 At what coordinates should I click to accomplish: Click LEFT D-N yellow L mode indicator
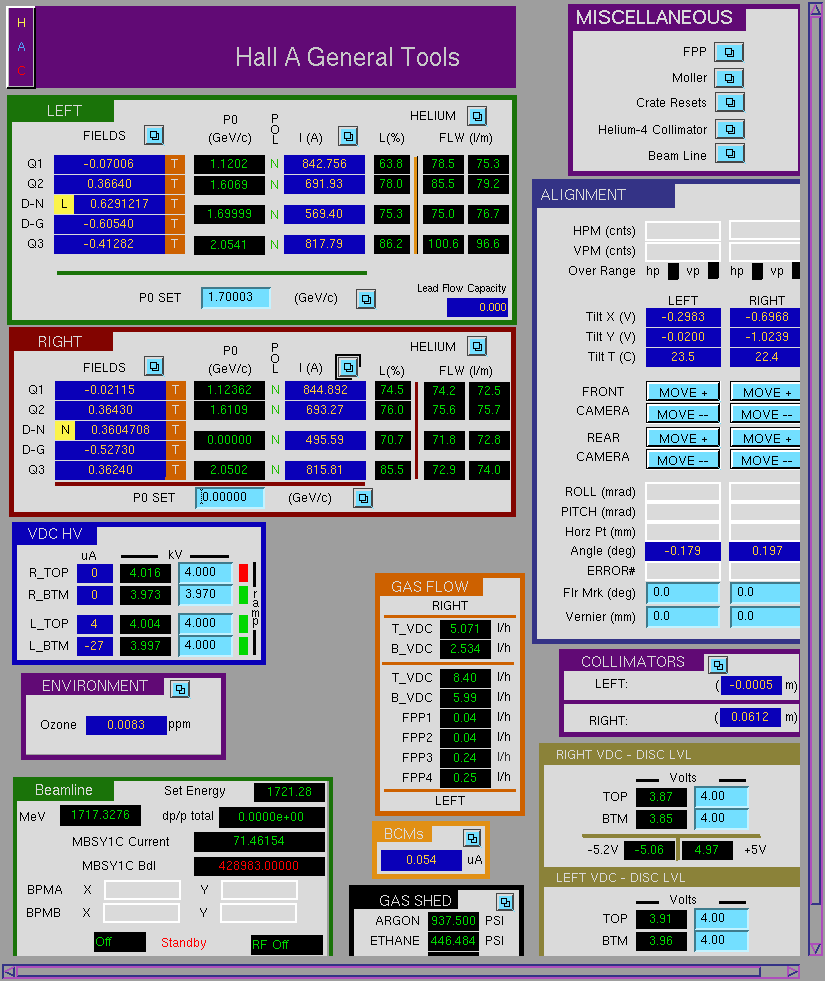pos(63,204)
